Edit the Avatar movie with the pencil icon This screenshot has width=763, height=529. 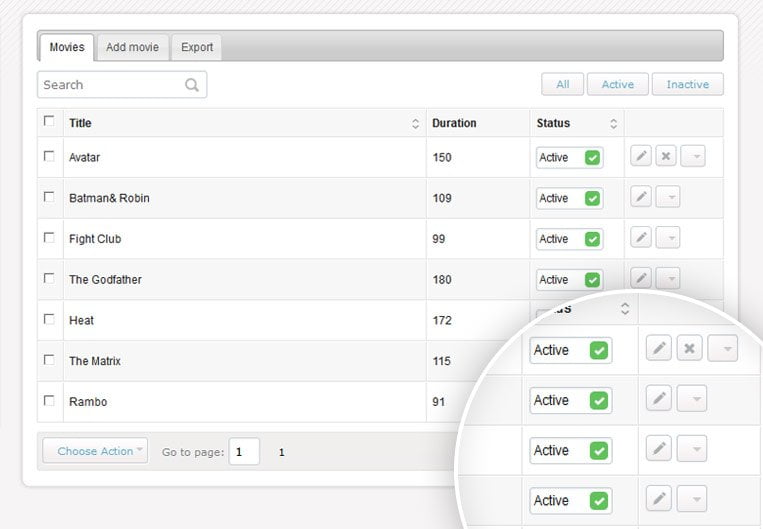[x=641, y=156]
